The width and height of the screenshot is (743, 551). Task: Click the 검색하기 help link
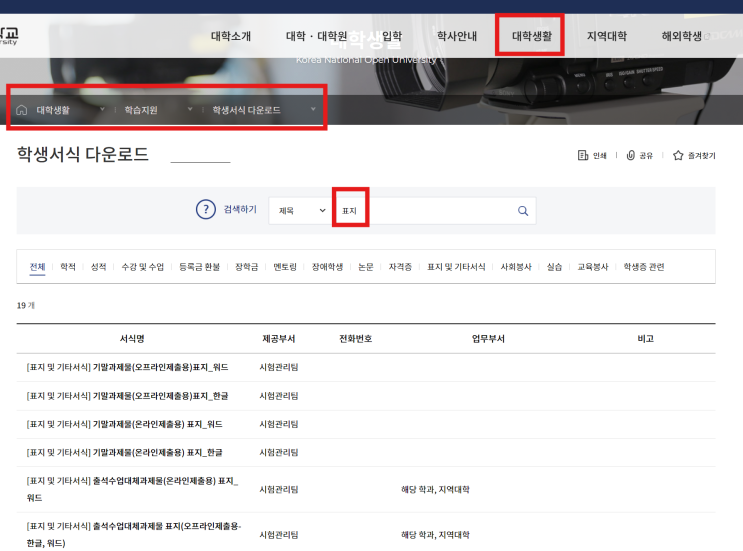pos(240,209)
